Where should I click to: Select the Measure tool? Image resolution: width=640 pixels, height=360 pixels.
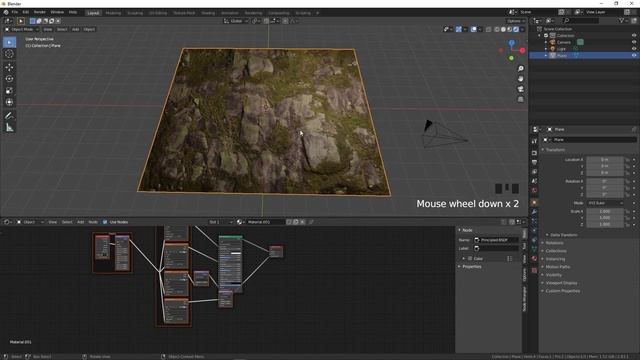9,128
